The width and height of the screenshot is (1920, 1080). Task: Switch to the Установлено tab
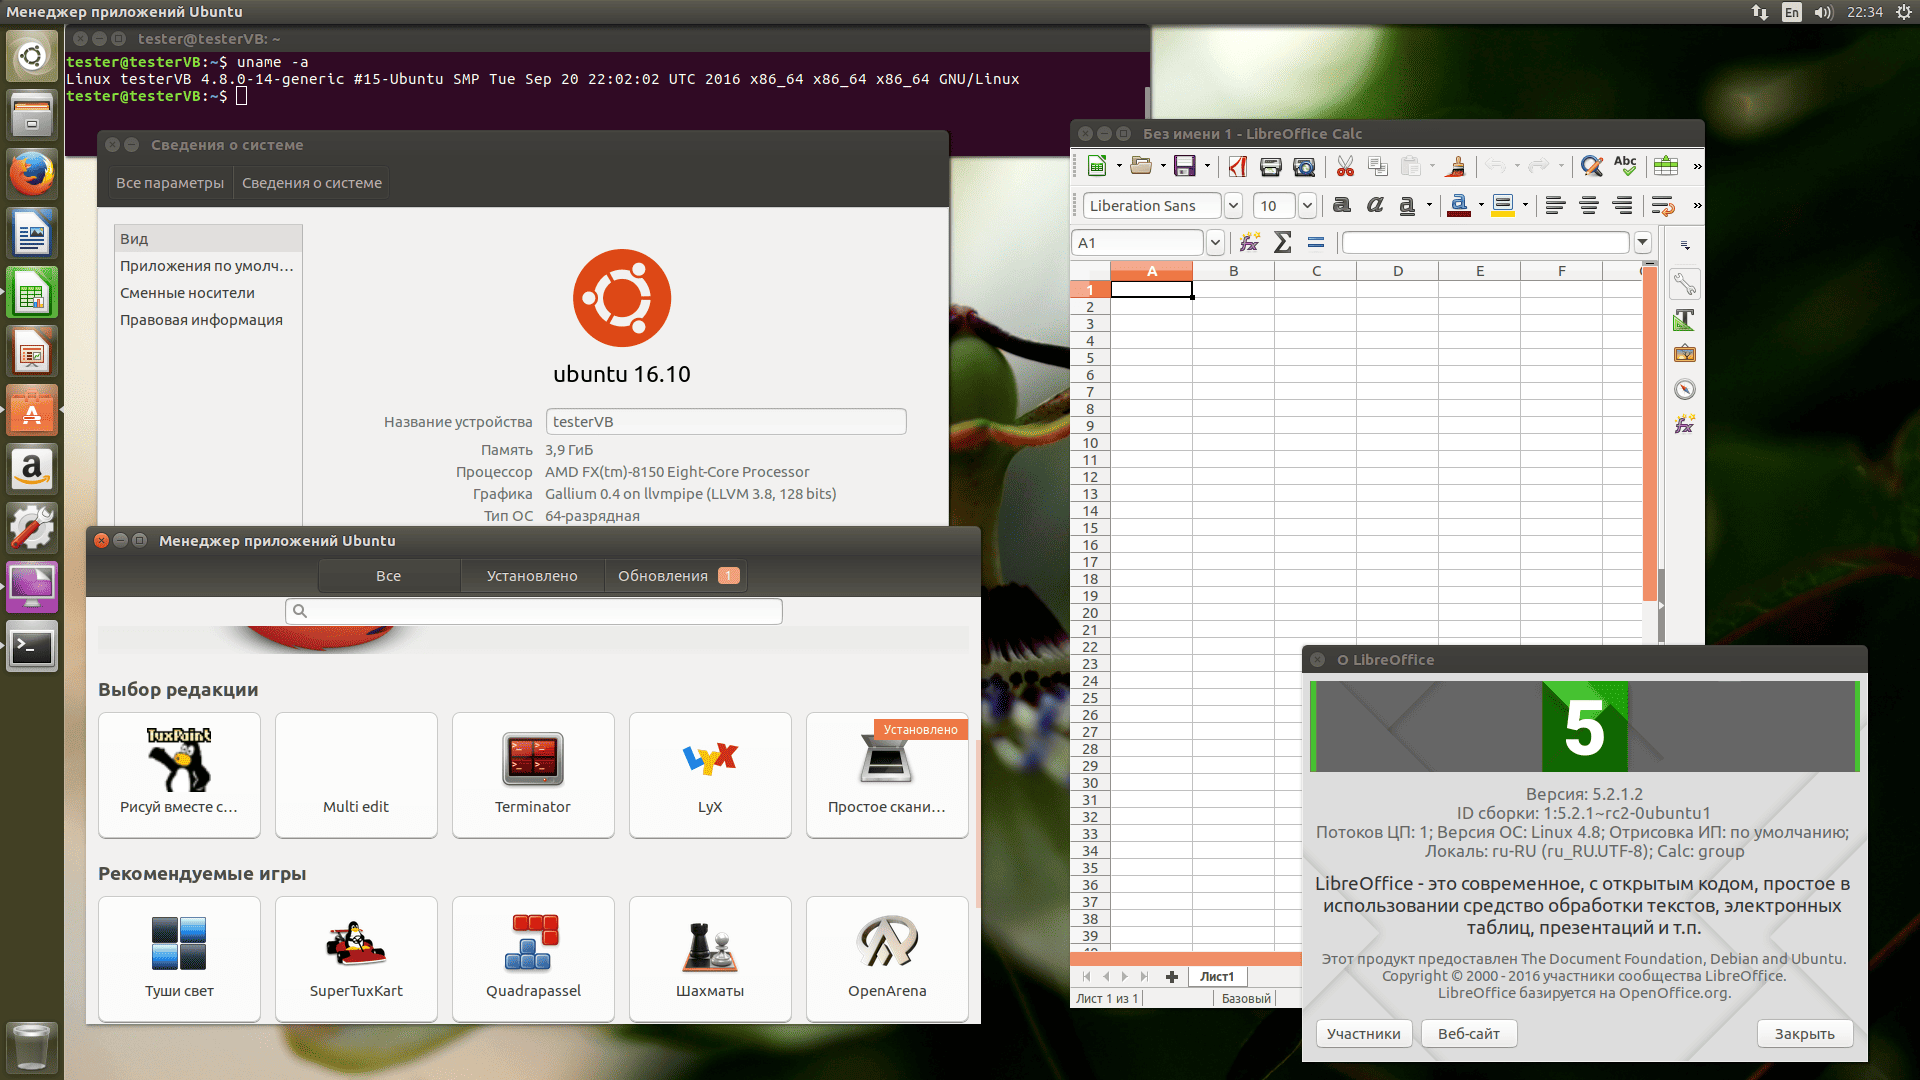[x=532, y=576]
